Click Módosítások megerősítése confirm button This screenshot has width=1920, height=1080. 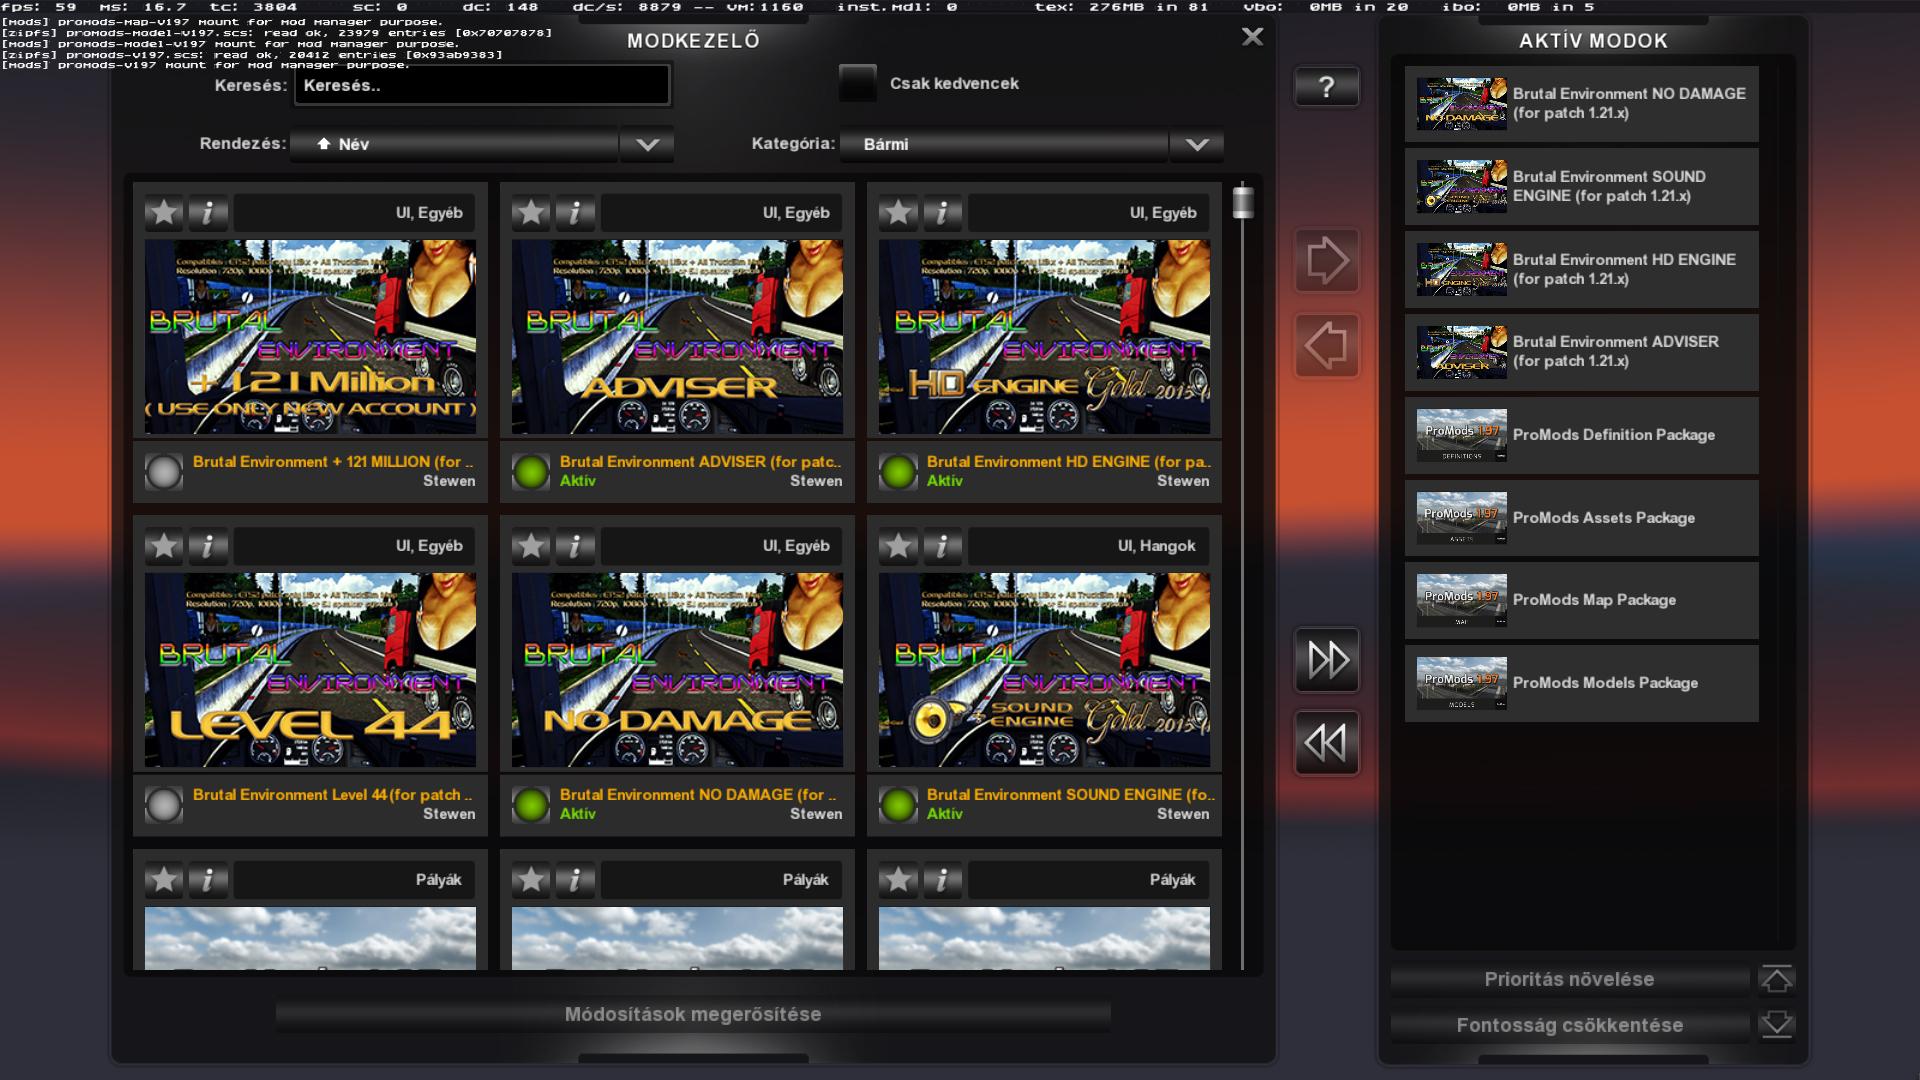coord(692,1014)
